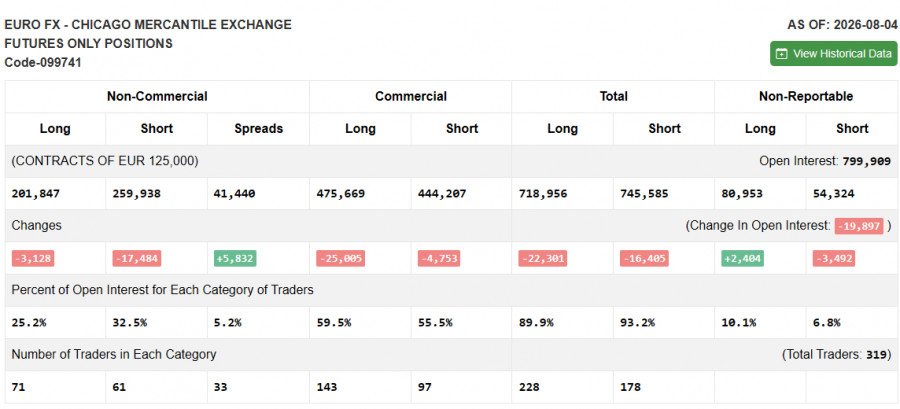Click the Spreads column header
This screenshot has width=900, height=409.
[x=258, y=128]
